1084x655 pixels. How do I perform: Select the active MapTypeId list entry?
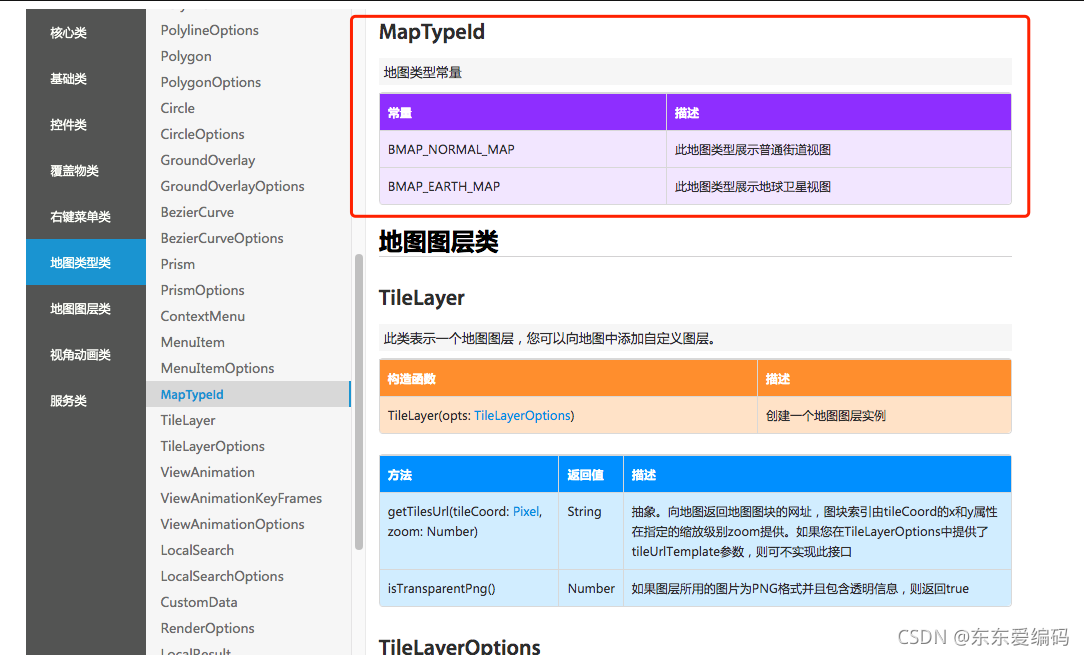click(x=248, y=394)
